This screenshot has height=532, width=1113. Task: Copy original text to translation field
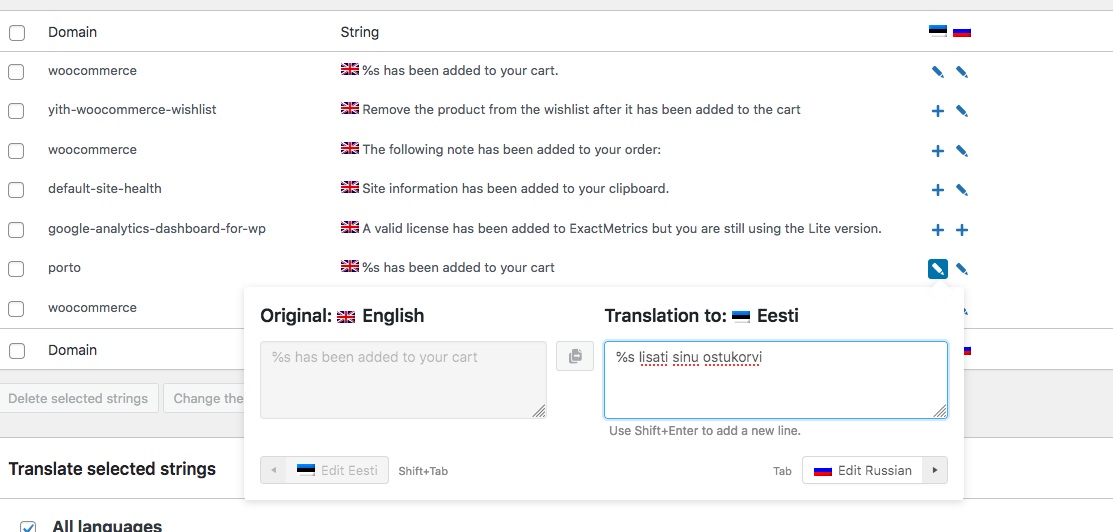point(575,356)
